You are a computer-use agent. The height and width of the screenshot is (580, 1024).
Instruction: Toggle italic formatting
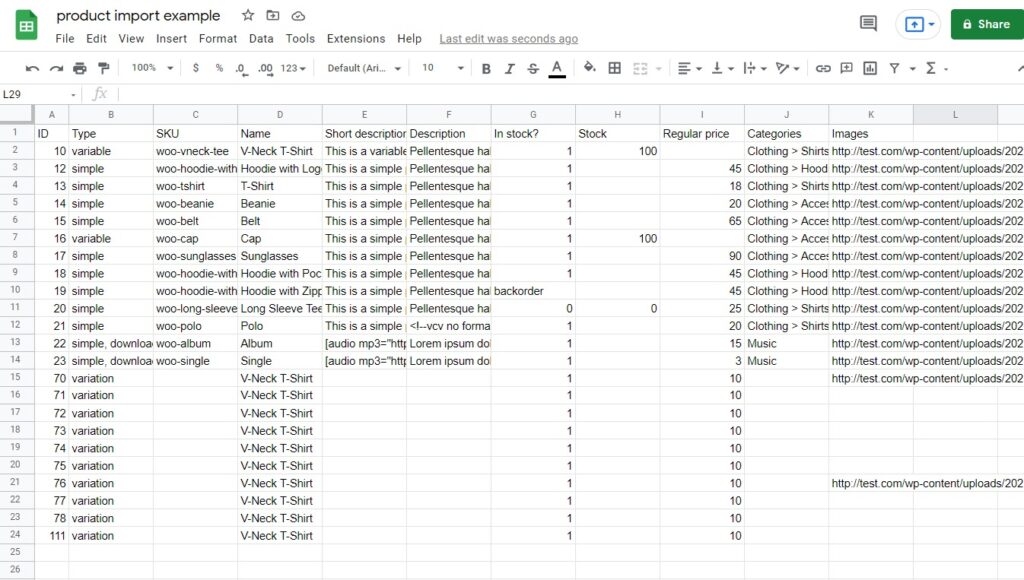(508, 69)
